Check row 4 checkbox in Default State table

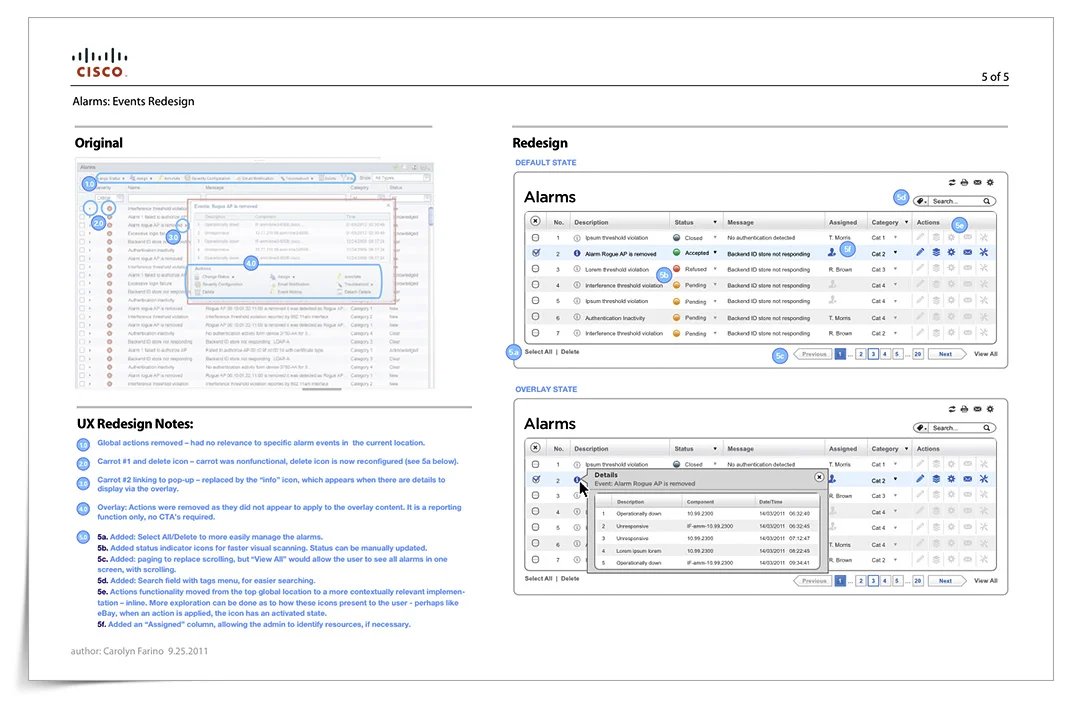coord(535,284)
